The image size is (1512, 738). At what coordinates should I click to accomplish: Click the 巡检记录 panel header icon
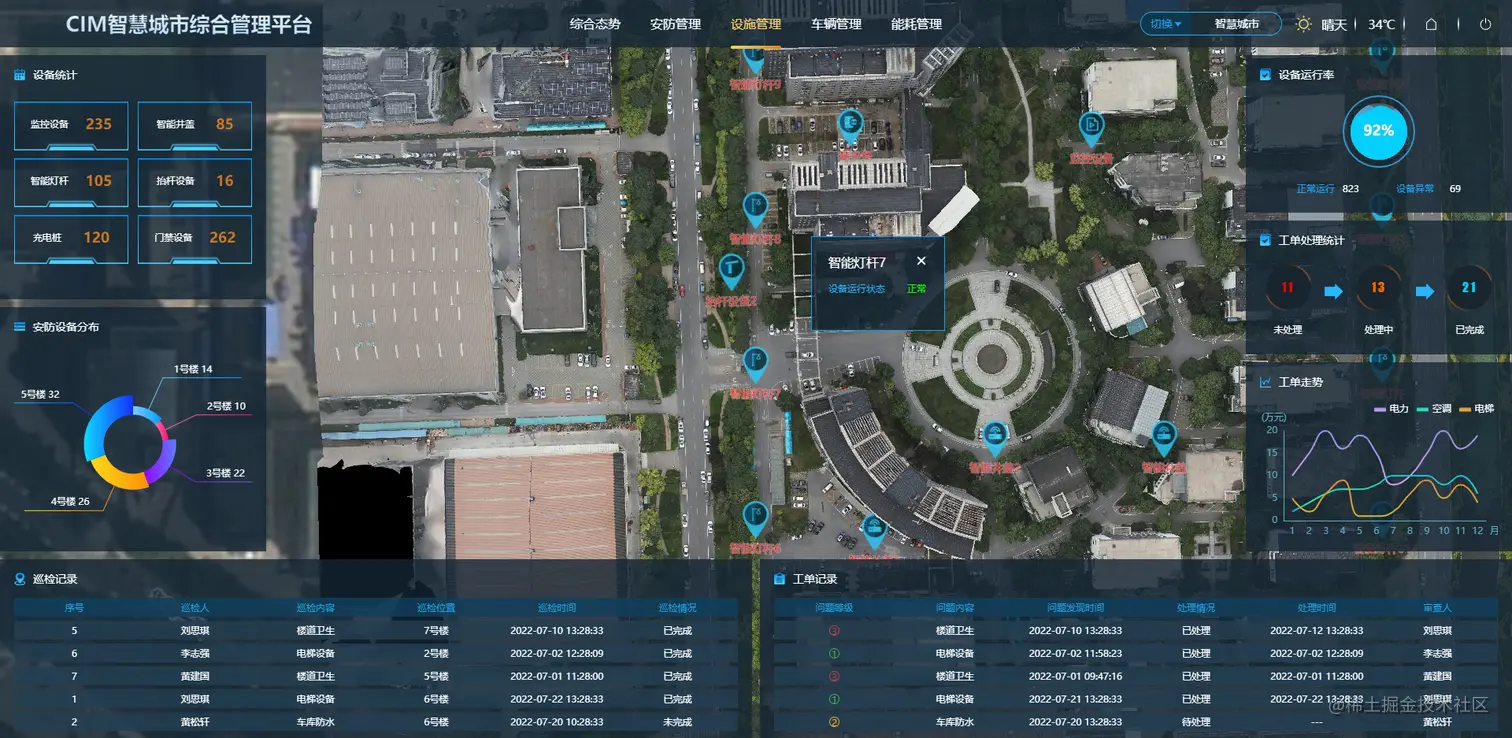(x=19, y=579)
